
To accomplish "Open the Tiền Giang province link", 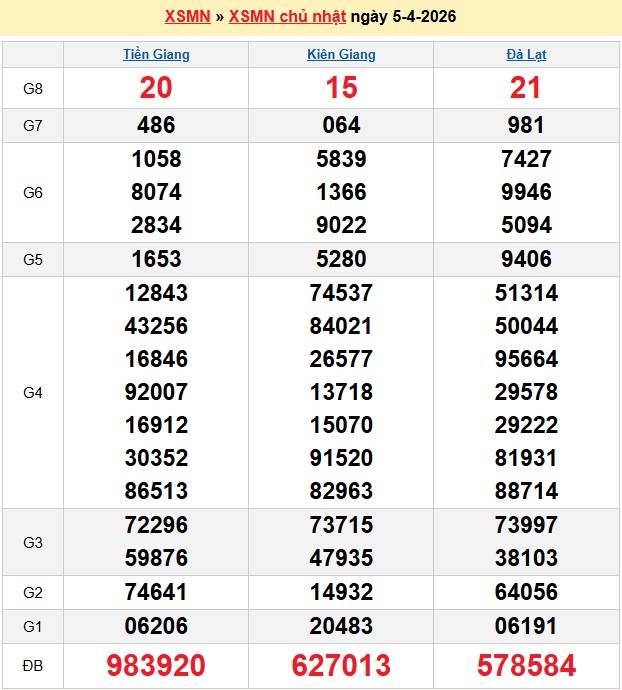I will pyautogui.click(x=156, y=54).
